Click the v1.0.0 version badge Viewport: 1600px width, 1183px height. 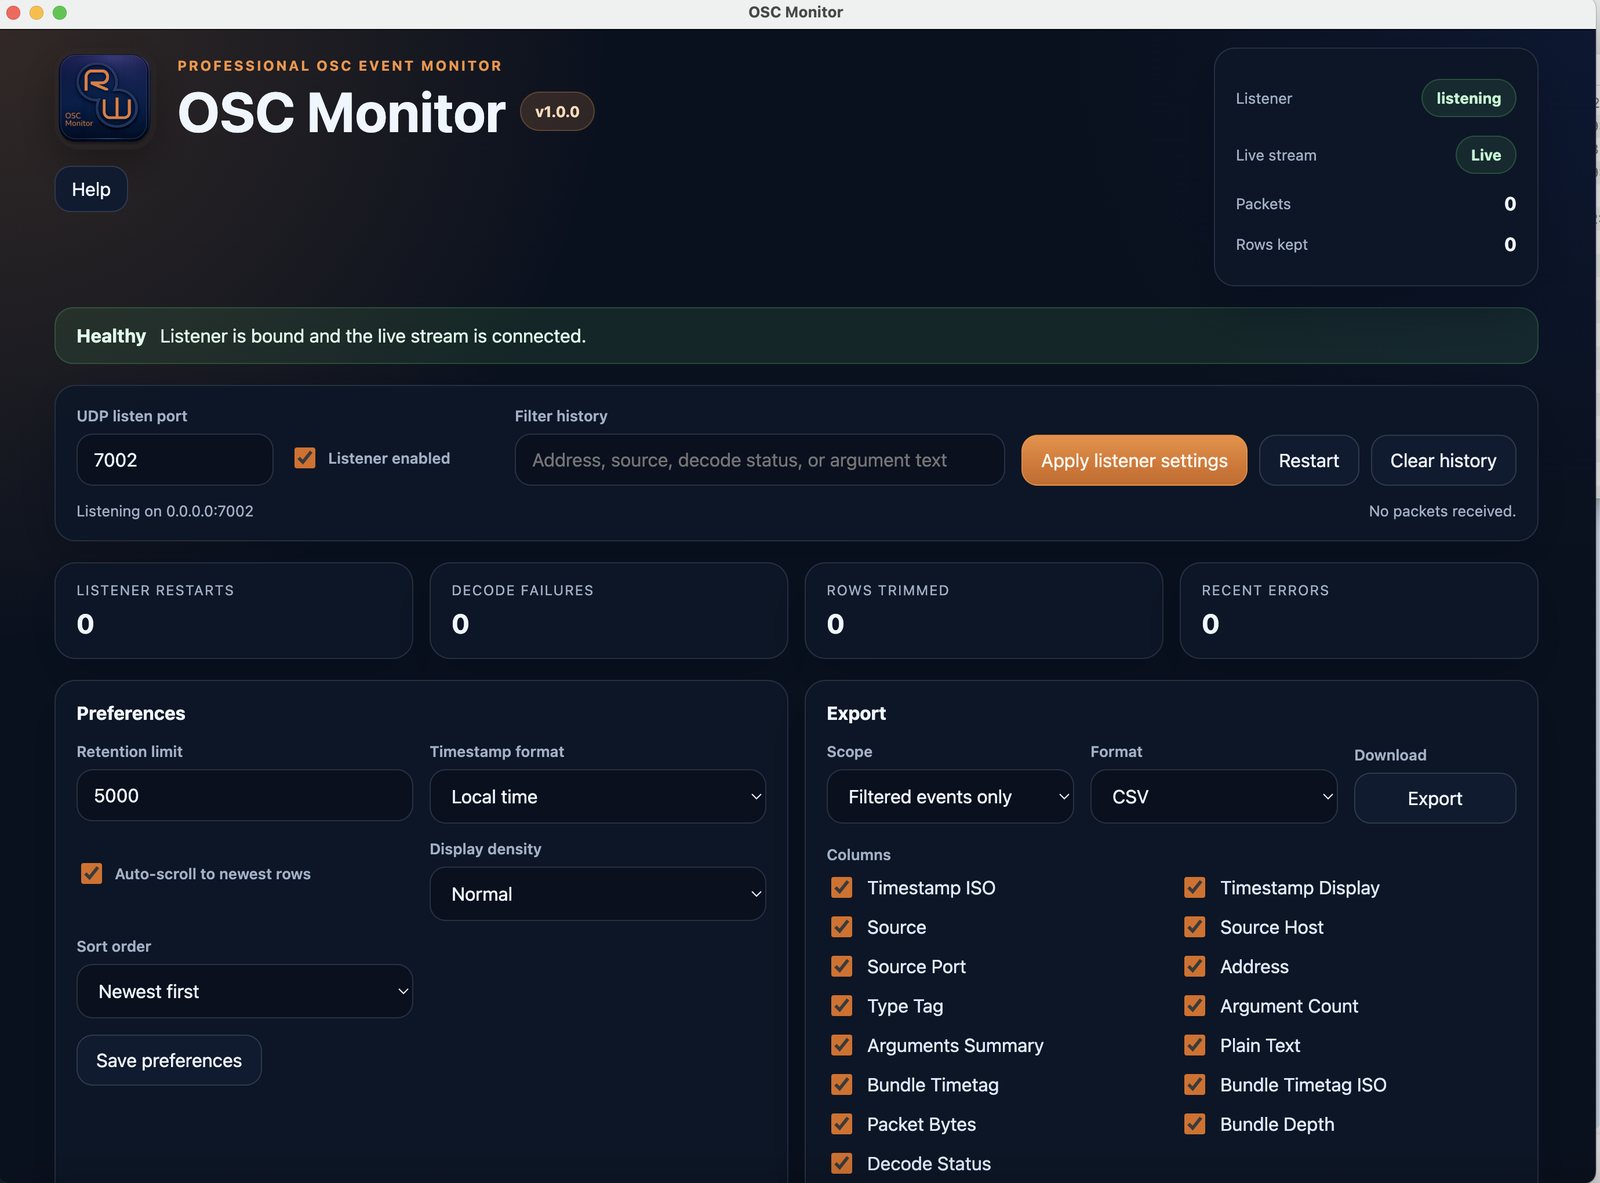(x=557, y=112)
